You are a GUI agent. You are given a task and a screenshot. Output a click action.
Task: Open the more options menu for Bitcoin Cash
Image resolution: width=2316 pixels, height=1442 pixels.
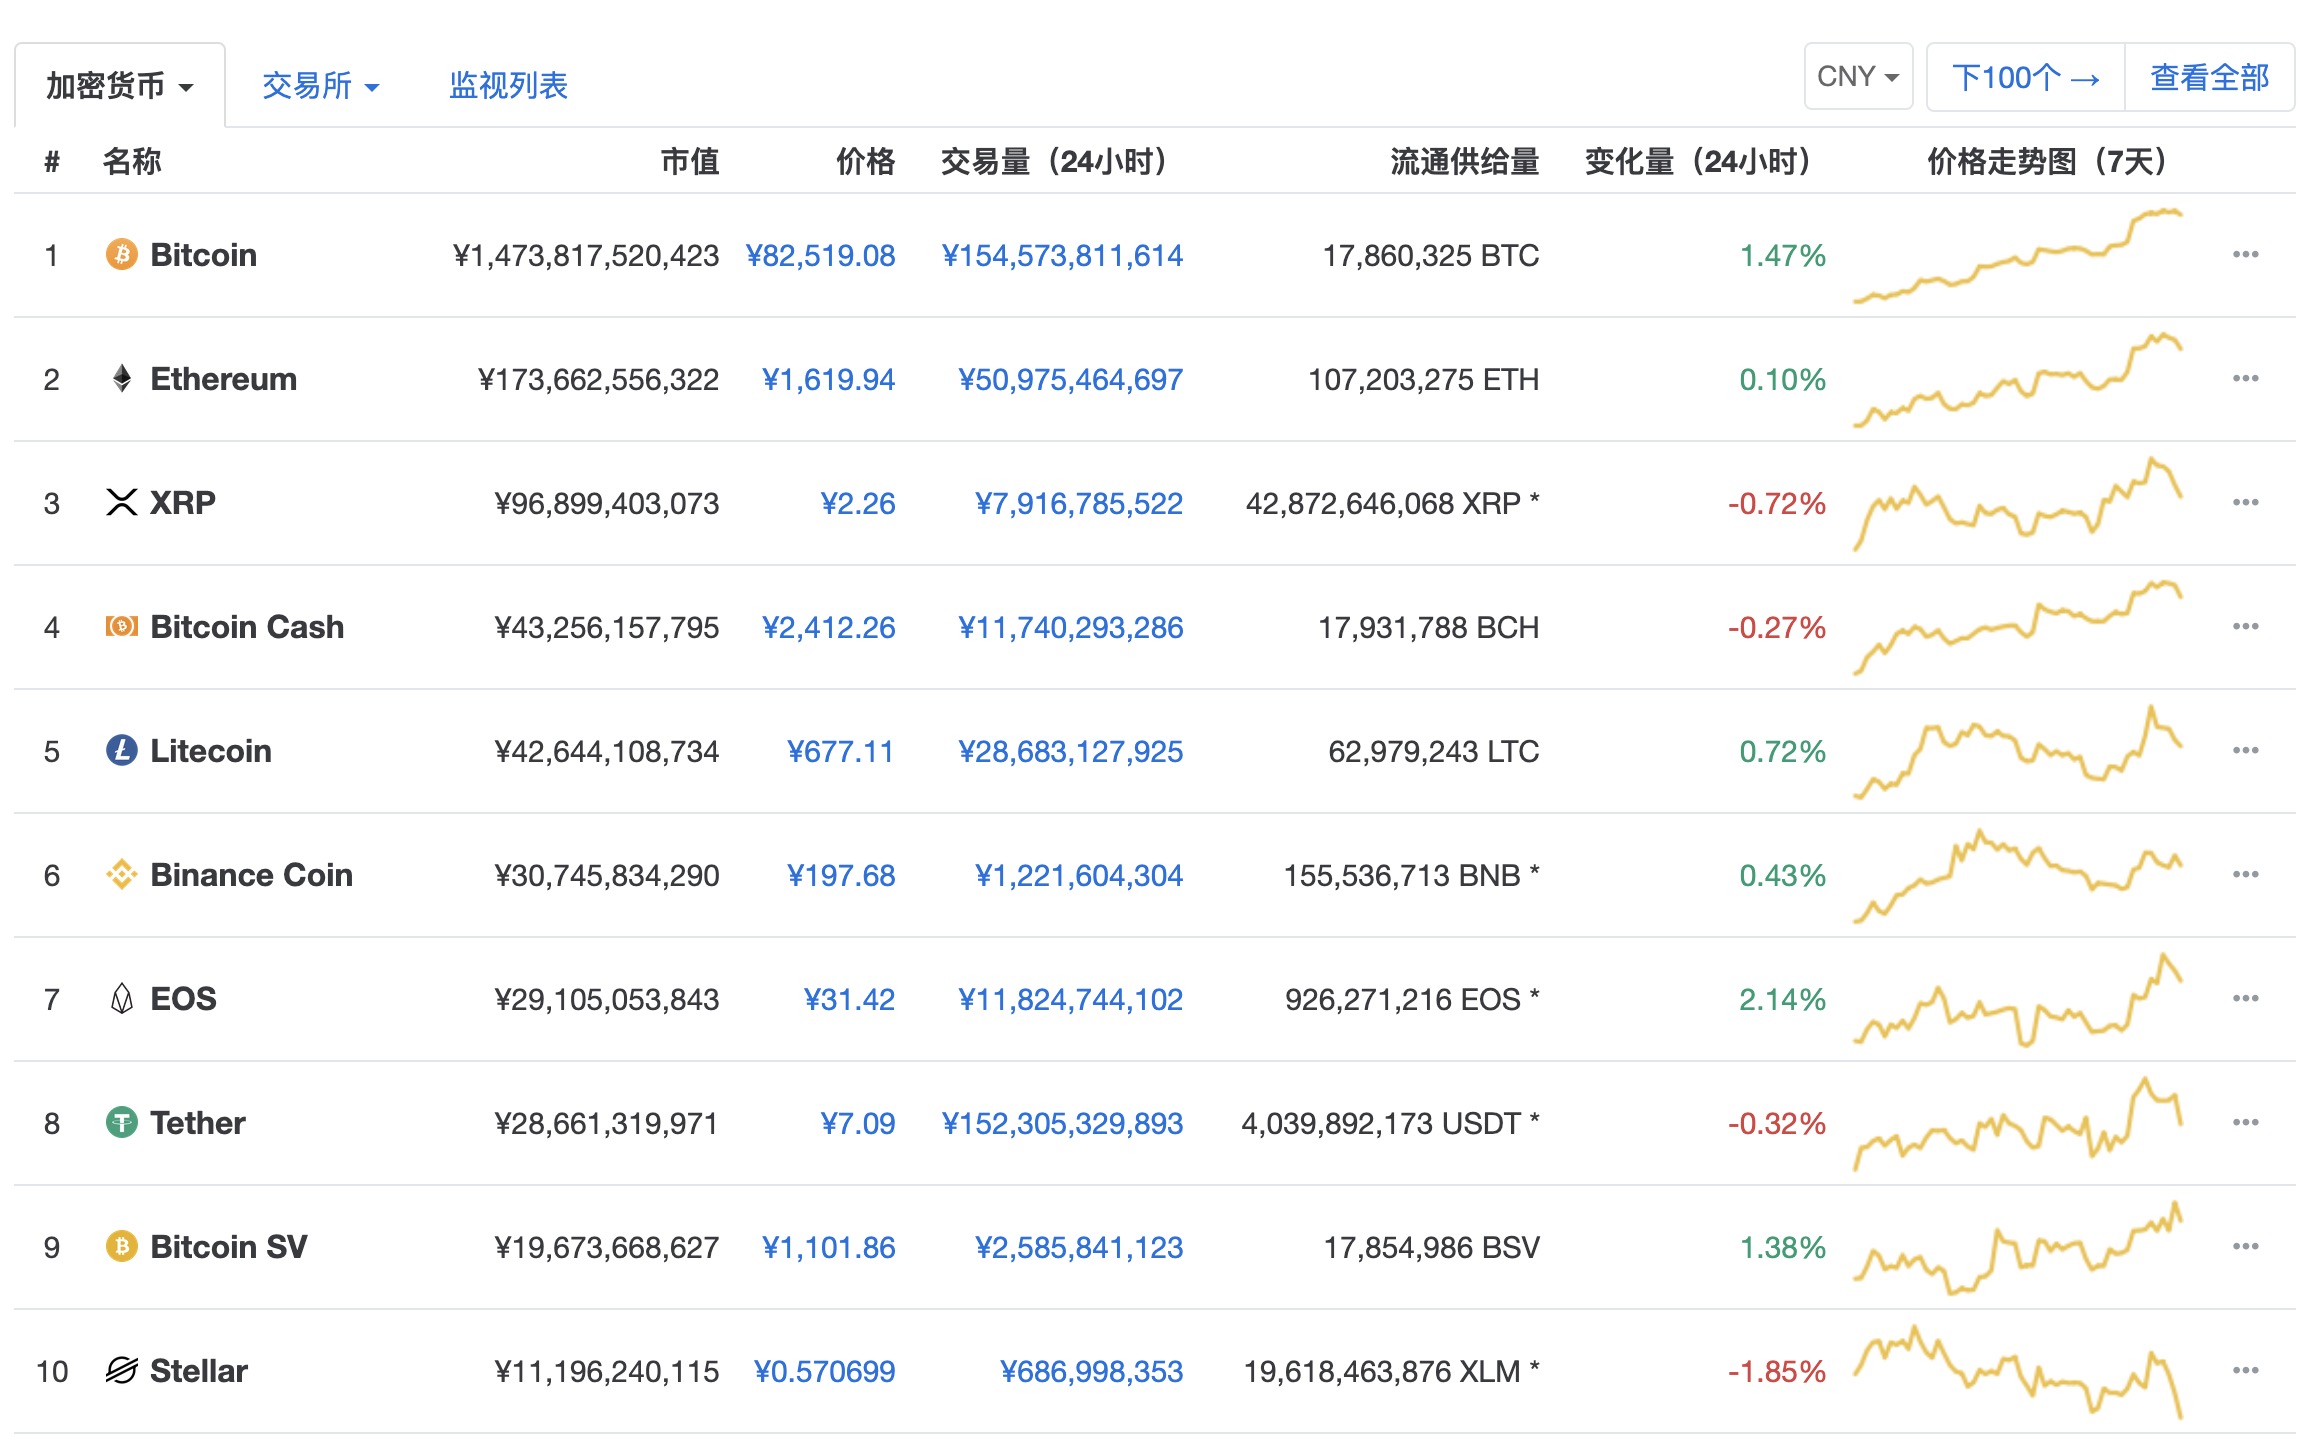point(2245,627)
